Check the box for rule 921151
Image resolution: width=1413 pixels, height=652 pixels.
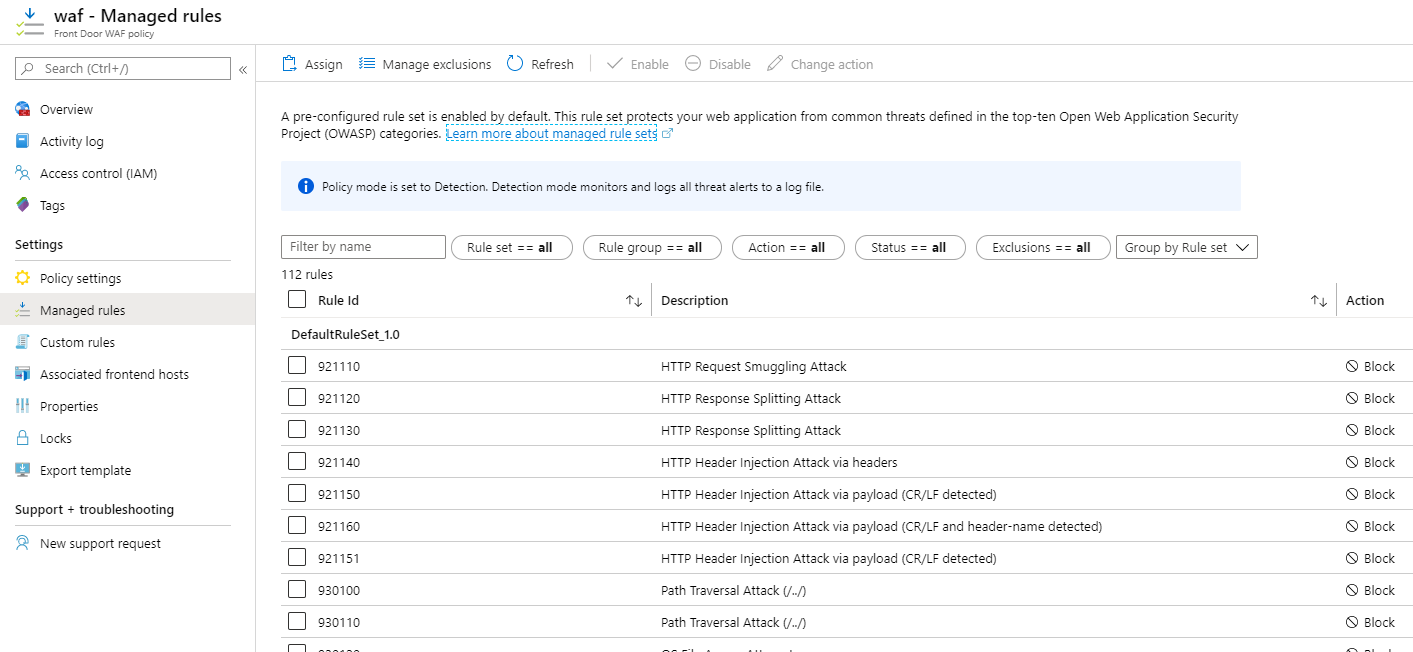pyautogui.click(x=297, y=557)
